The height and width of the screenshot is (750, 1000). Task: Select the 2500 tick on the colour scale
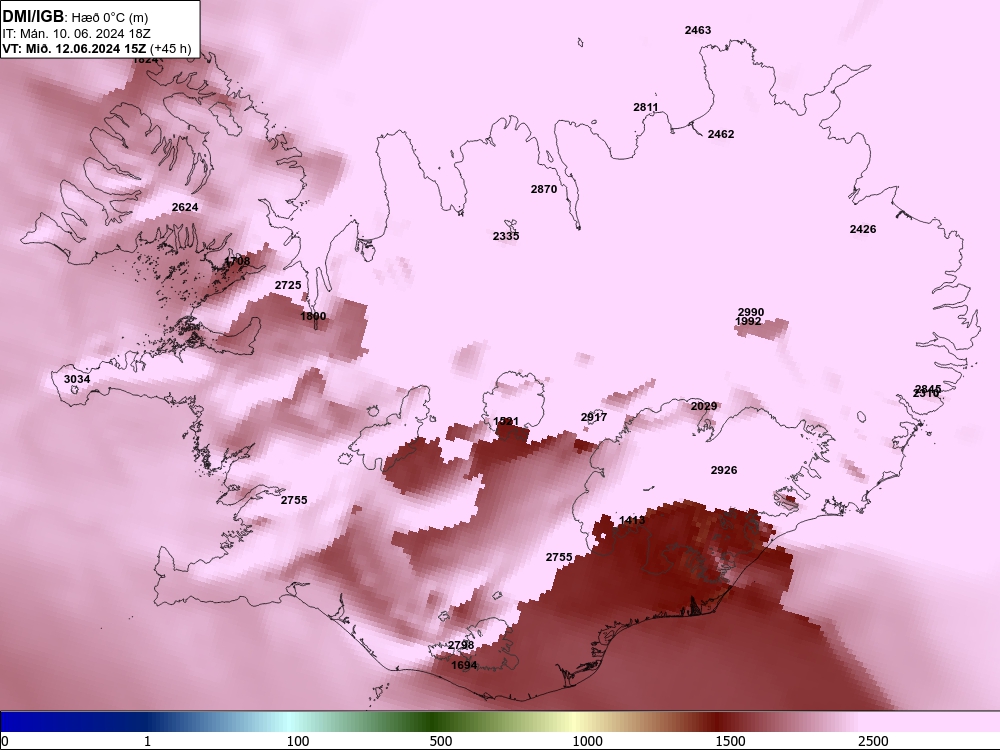(873, 741)
